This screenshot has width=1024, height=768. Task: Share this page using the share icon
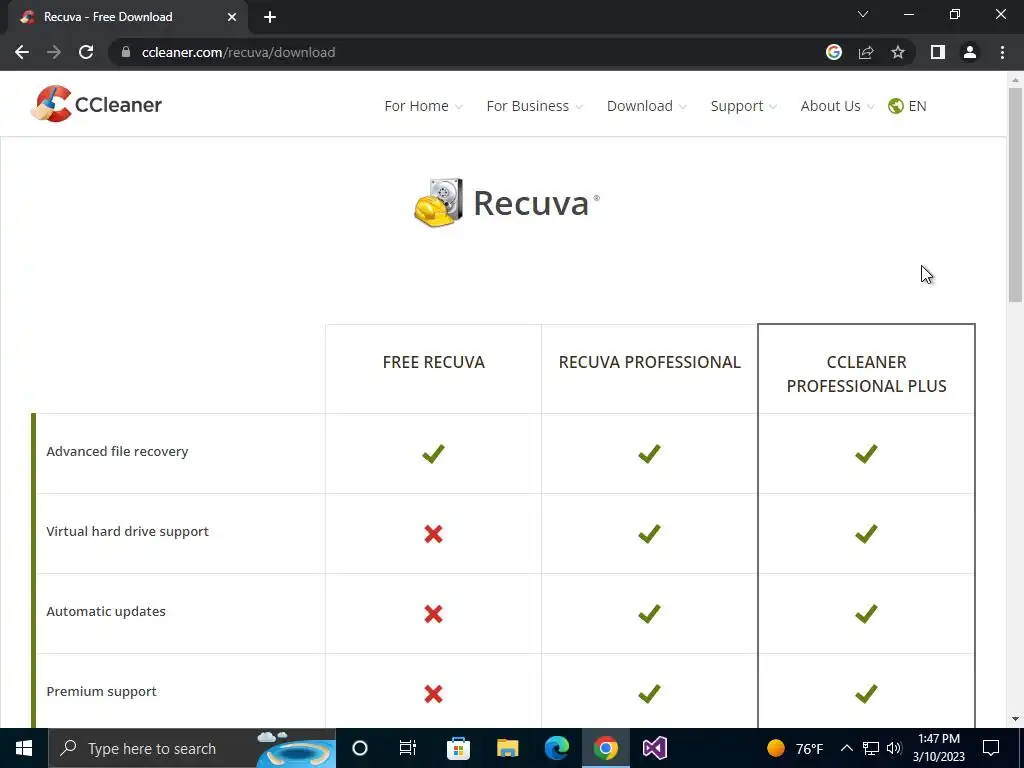pyautogui.click(x=866, y=52)
